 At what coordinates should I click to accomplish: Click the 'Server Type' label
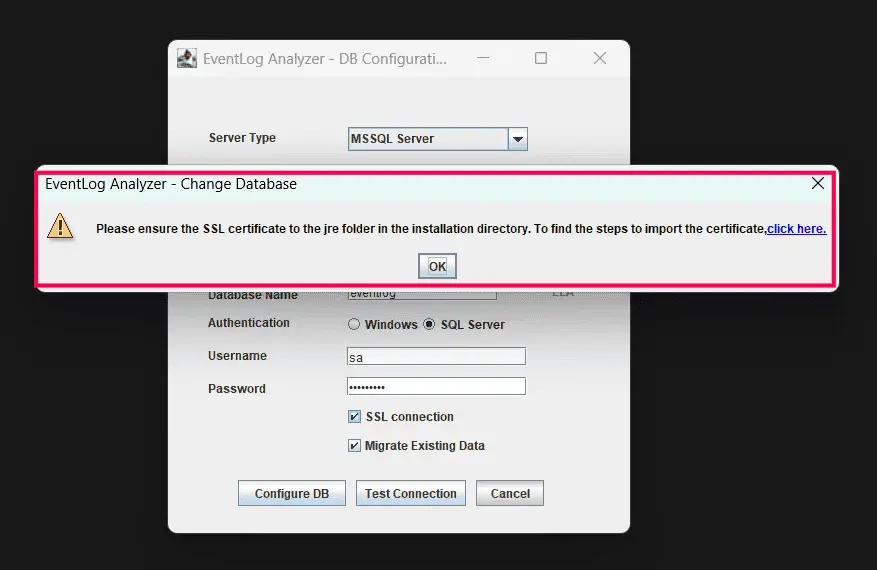[242, 138]
